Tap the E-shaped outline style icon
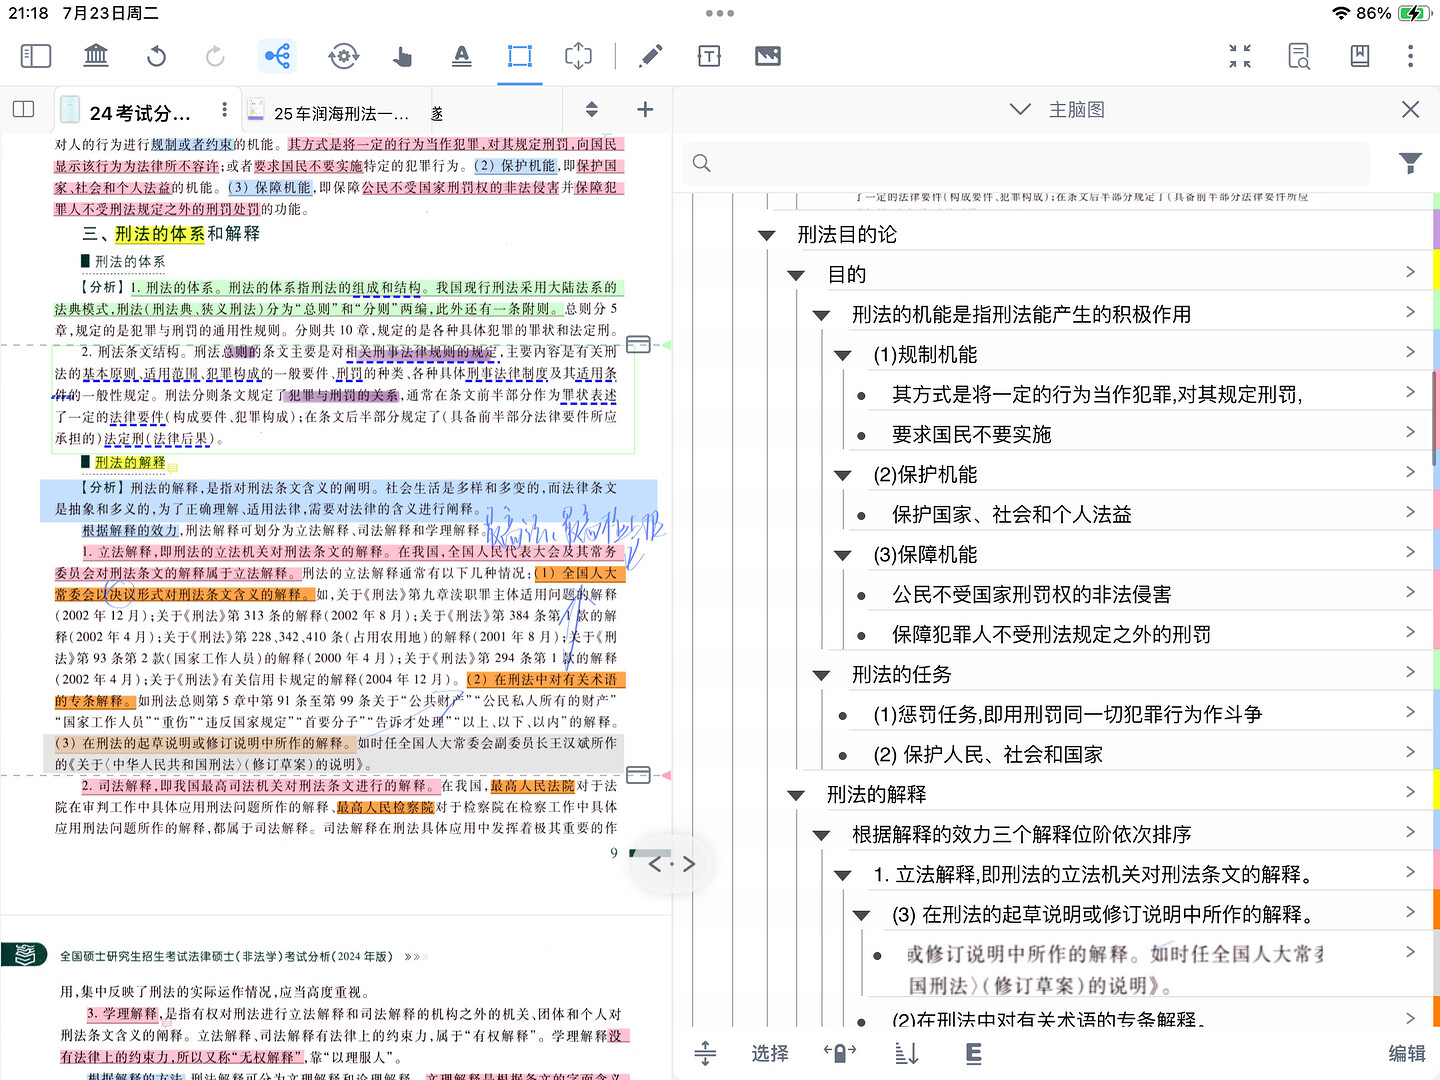This screenshot has width=1440, height=1080. [974, 1053]
